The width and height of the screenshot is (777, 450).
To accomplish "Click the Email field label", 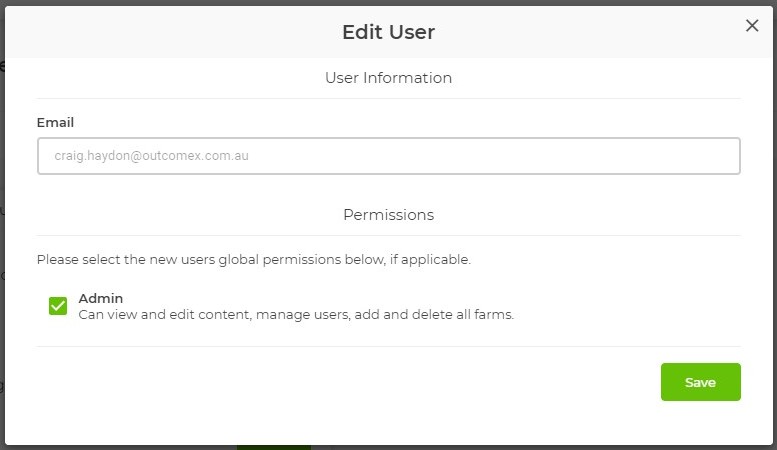I will click(56, 123).
